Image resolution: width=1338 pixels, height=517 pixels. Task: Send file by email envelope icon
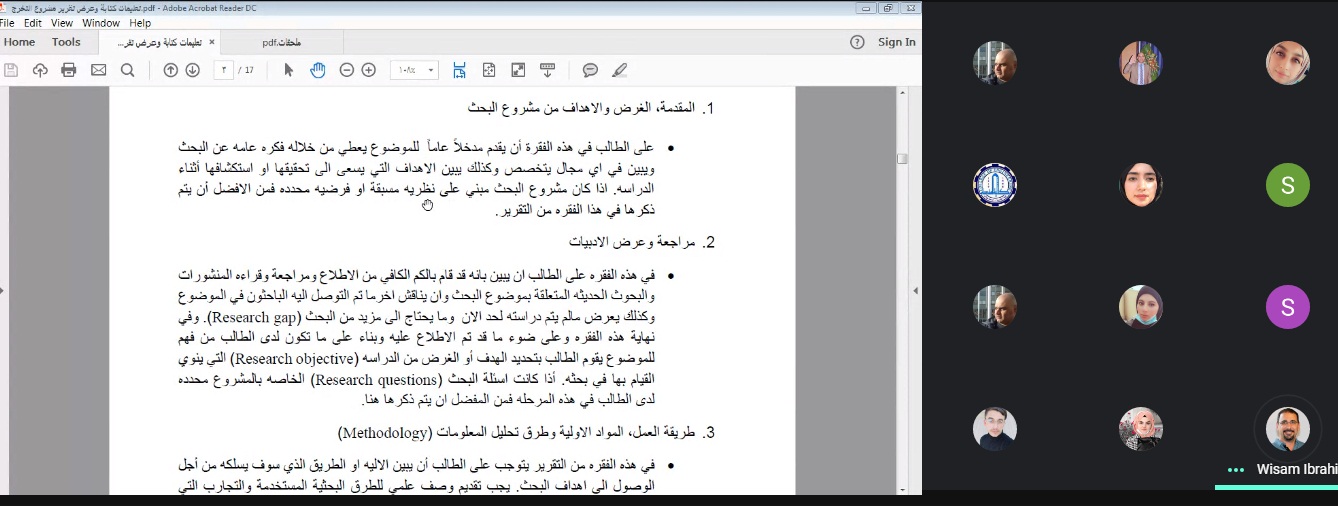(98, 70)
